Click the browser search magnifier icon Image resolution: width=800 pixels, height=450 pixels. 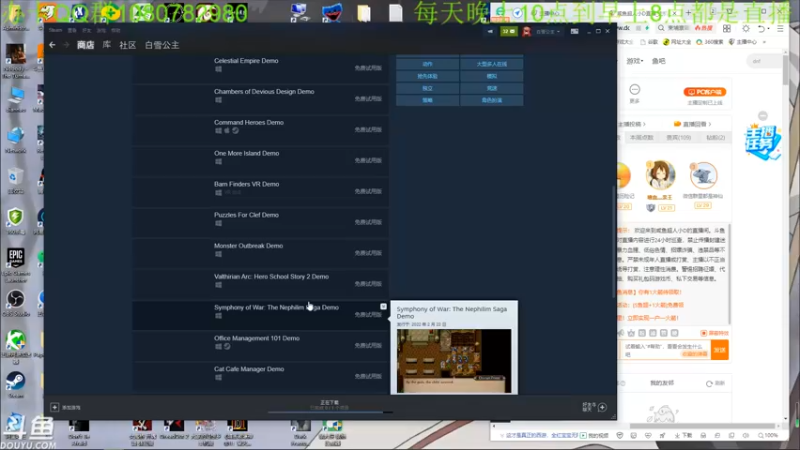pos(661,28)
